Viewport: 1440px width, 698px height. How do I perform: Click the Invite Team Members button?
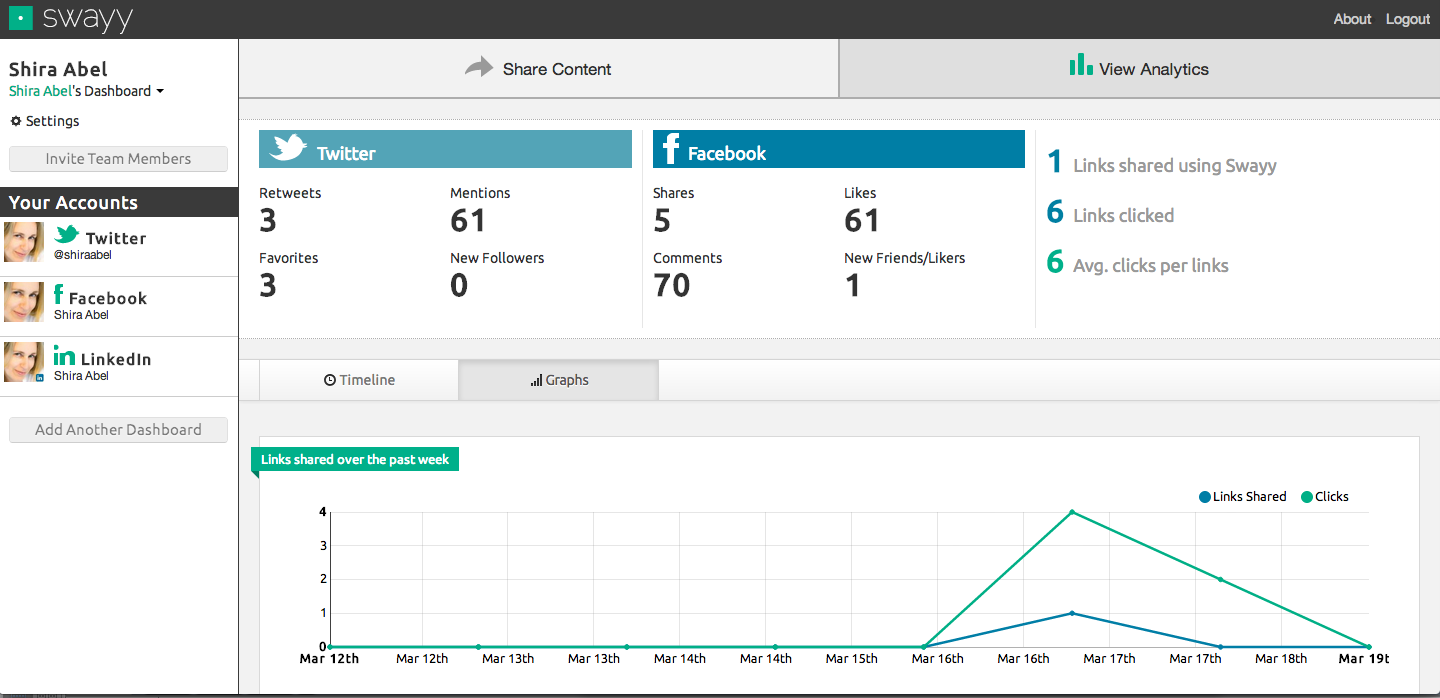click(x=118, y=158)
